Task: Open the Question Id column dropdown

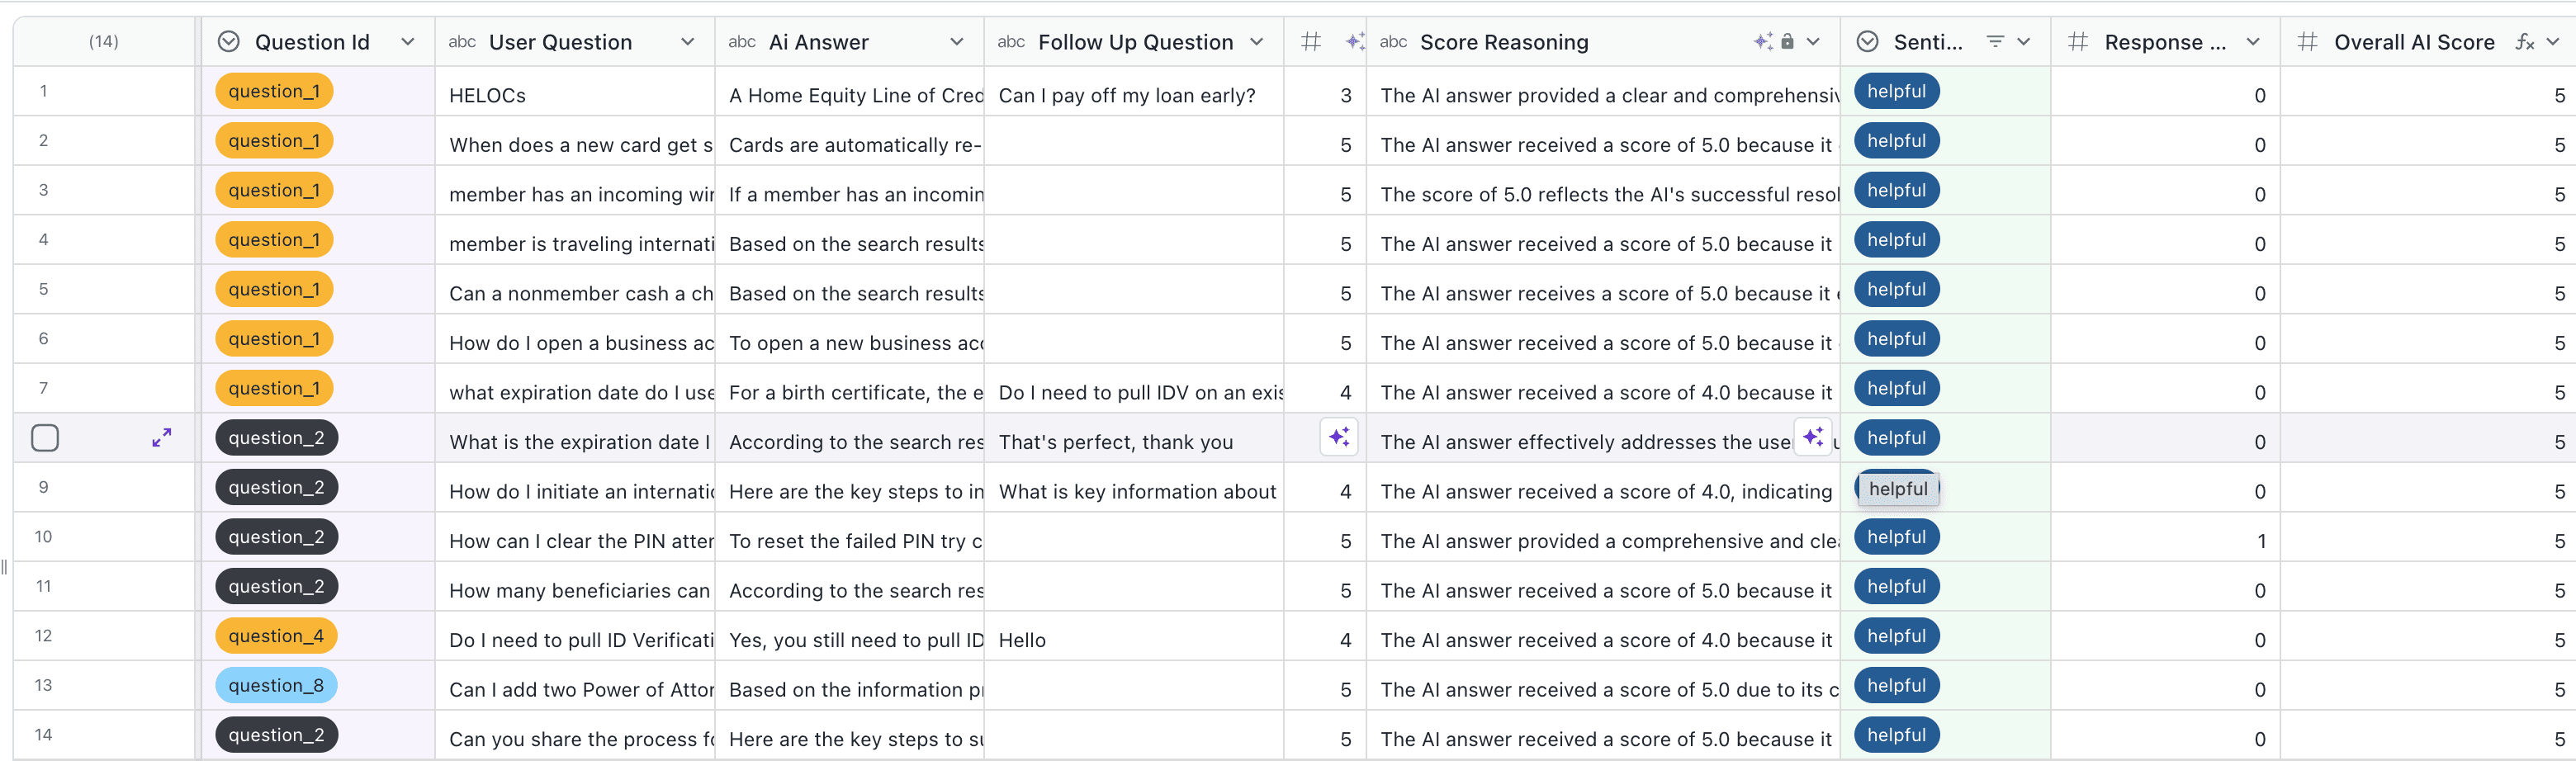Action: pos(407,42)
